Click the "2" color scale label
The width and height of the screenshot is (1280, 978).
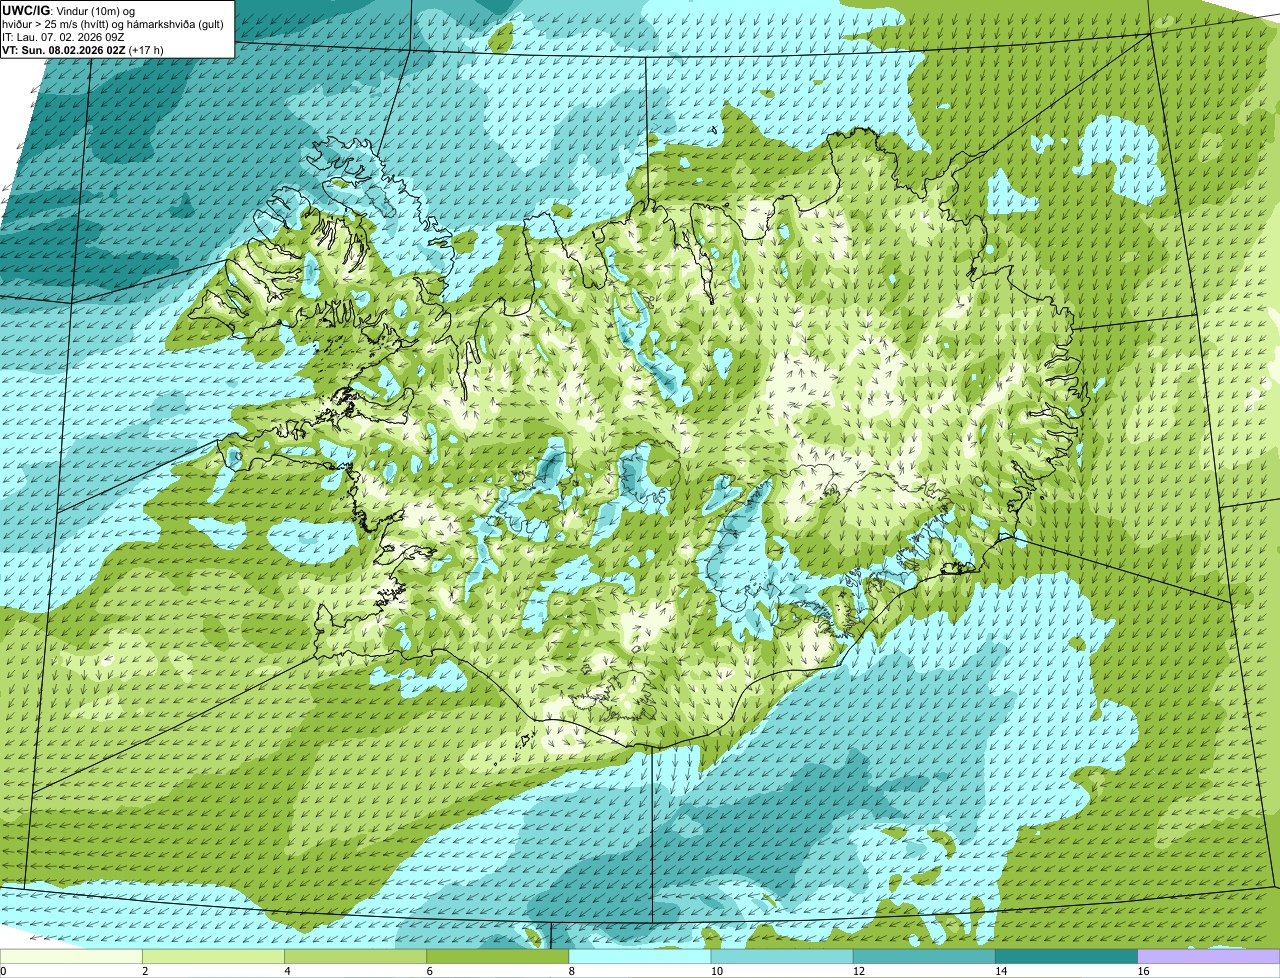[145, 971]
